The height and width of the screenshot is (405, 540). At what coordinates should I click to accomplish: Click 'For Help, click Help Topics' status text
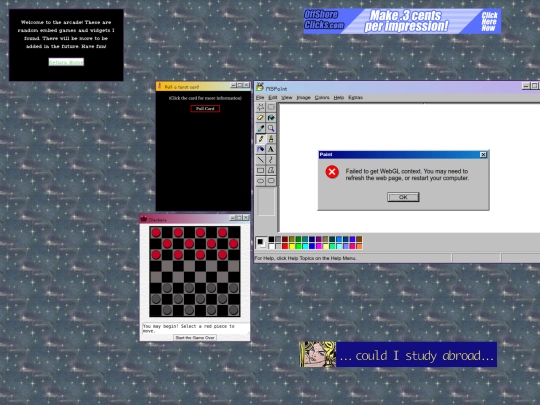click(x=305, y=258)
